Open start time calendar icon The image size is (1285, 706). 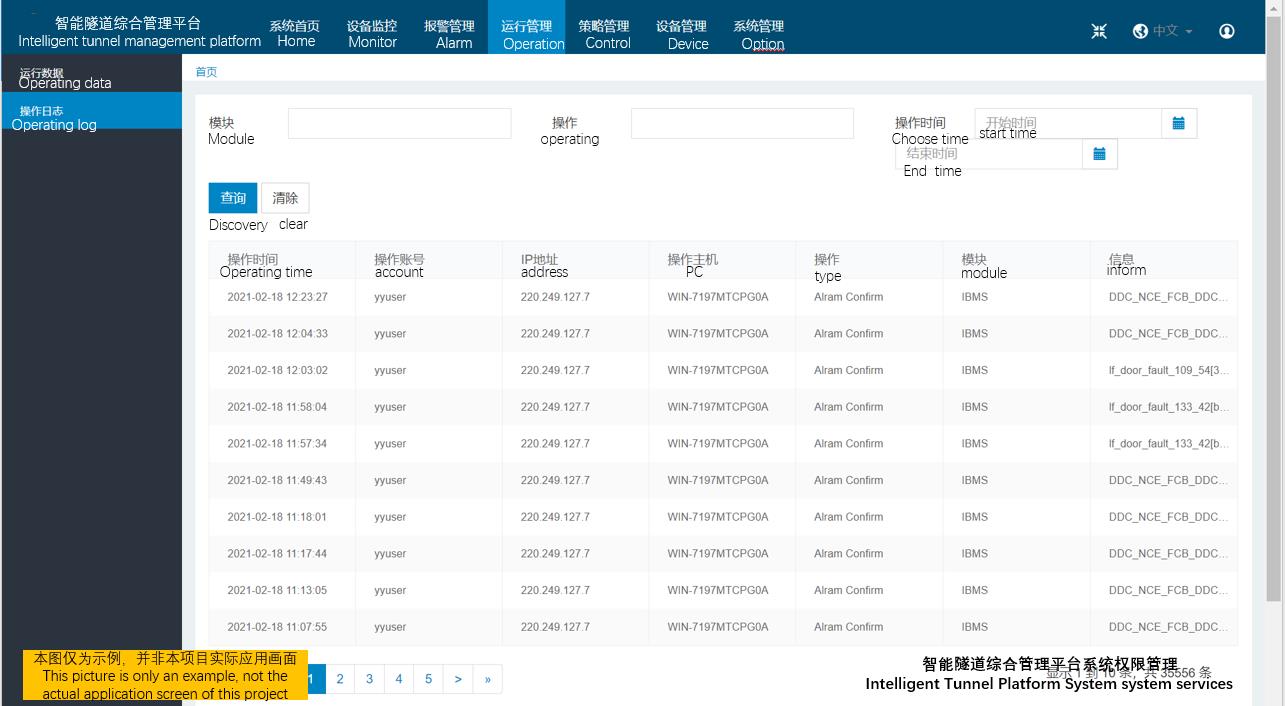coord(1179,123)
